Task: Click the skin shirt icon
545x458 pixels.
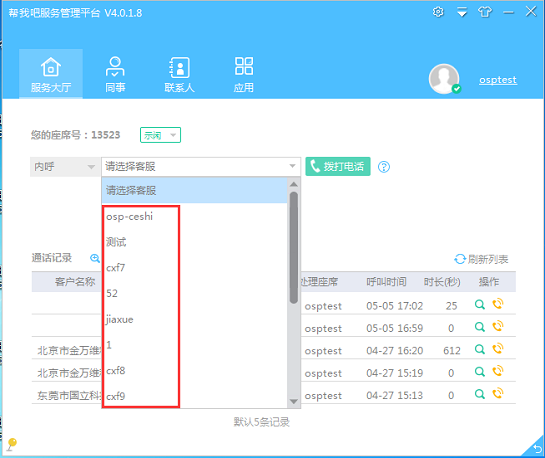Action: [x=485, y=12]
